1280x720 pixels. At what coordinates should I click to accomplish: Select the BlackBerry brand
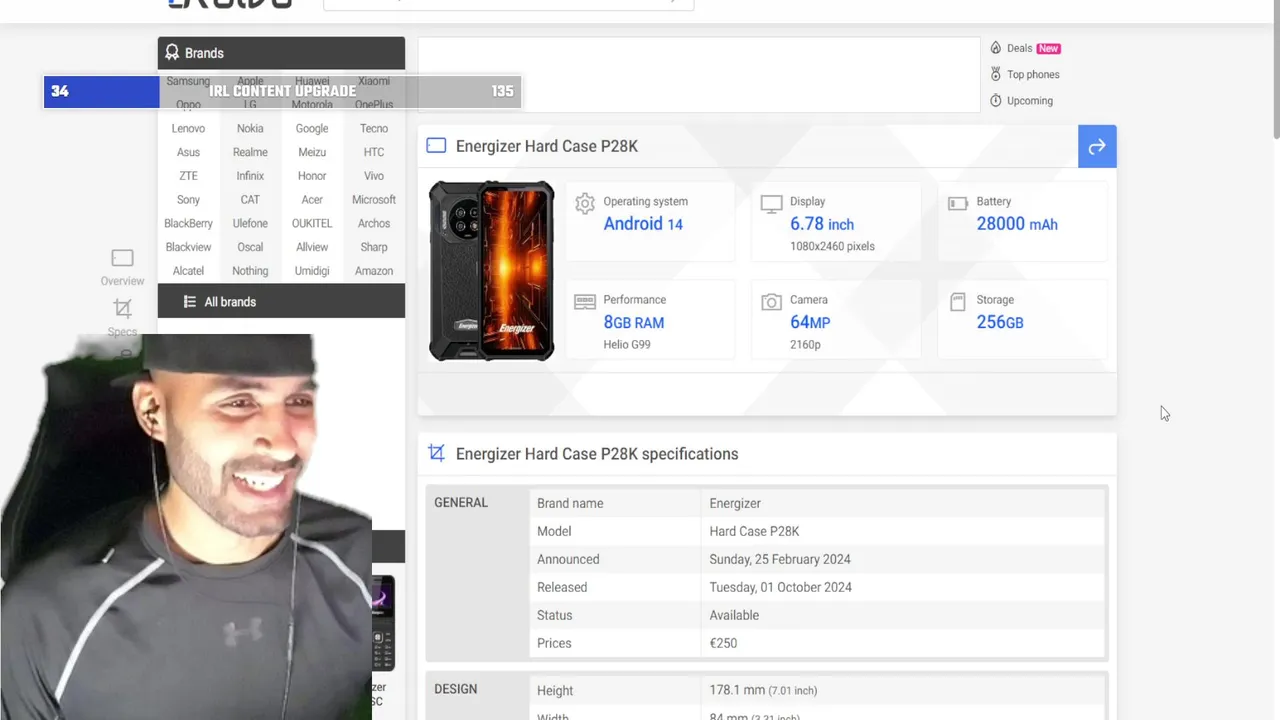pyautogui.click(x=188, y=224)
